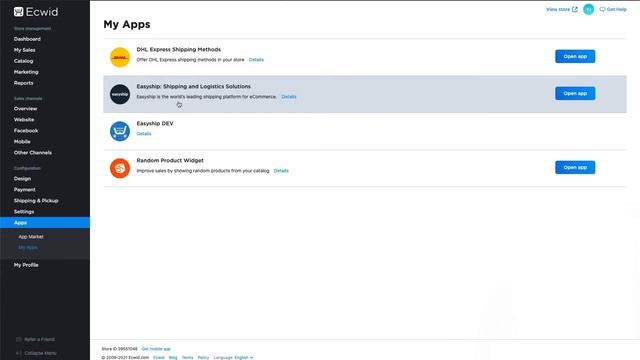Click the View store external link icon
The width and height of the screenshot is (640, 360).
pyautogui.click(x=575, y=9)
